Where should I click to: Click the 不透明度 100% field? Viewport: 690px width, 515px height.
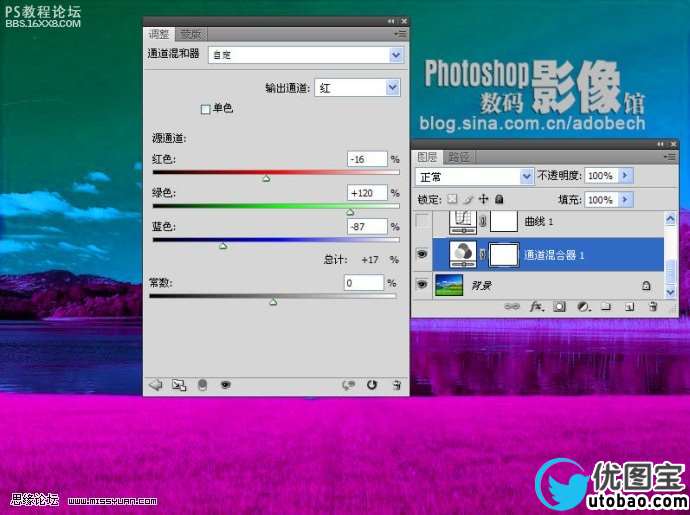[602, 176]
